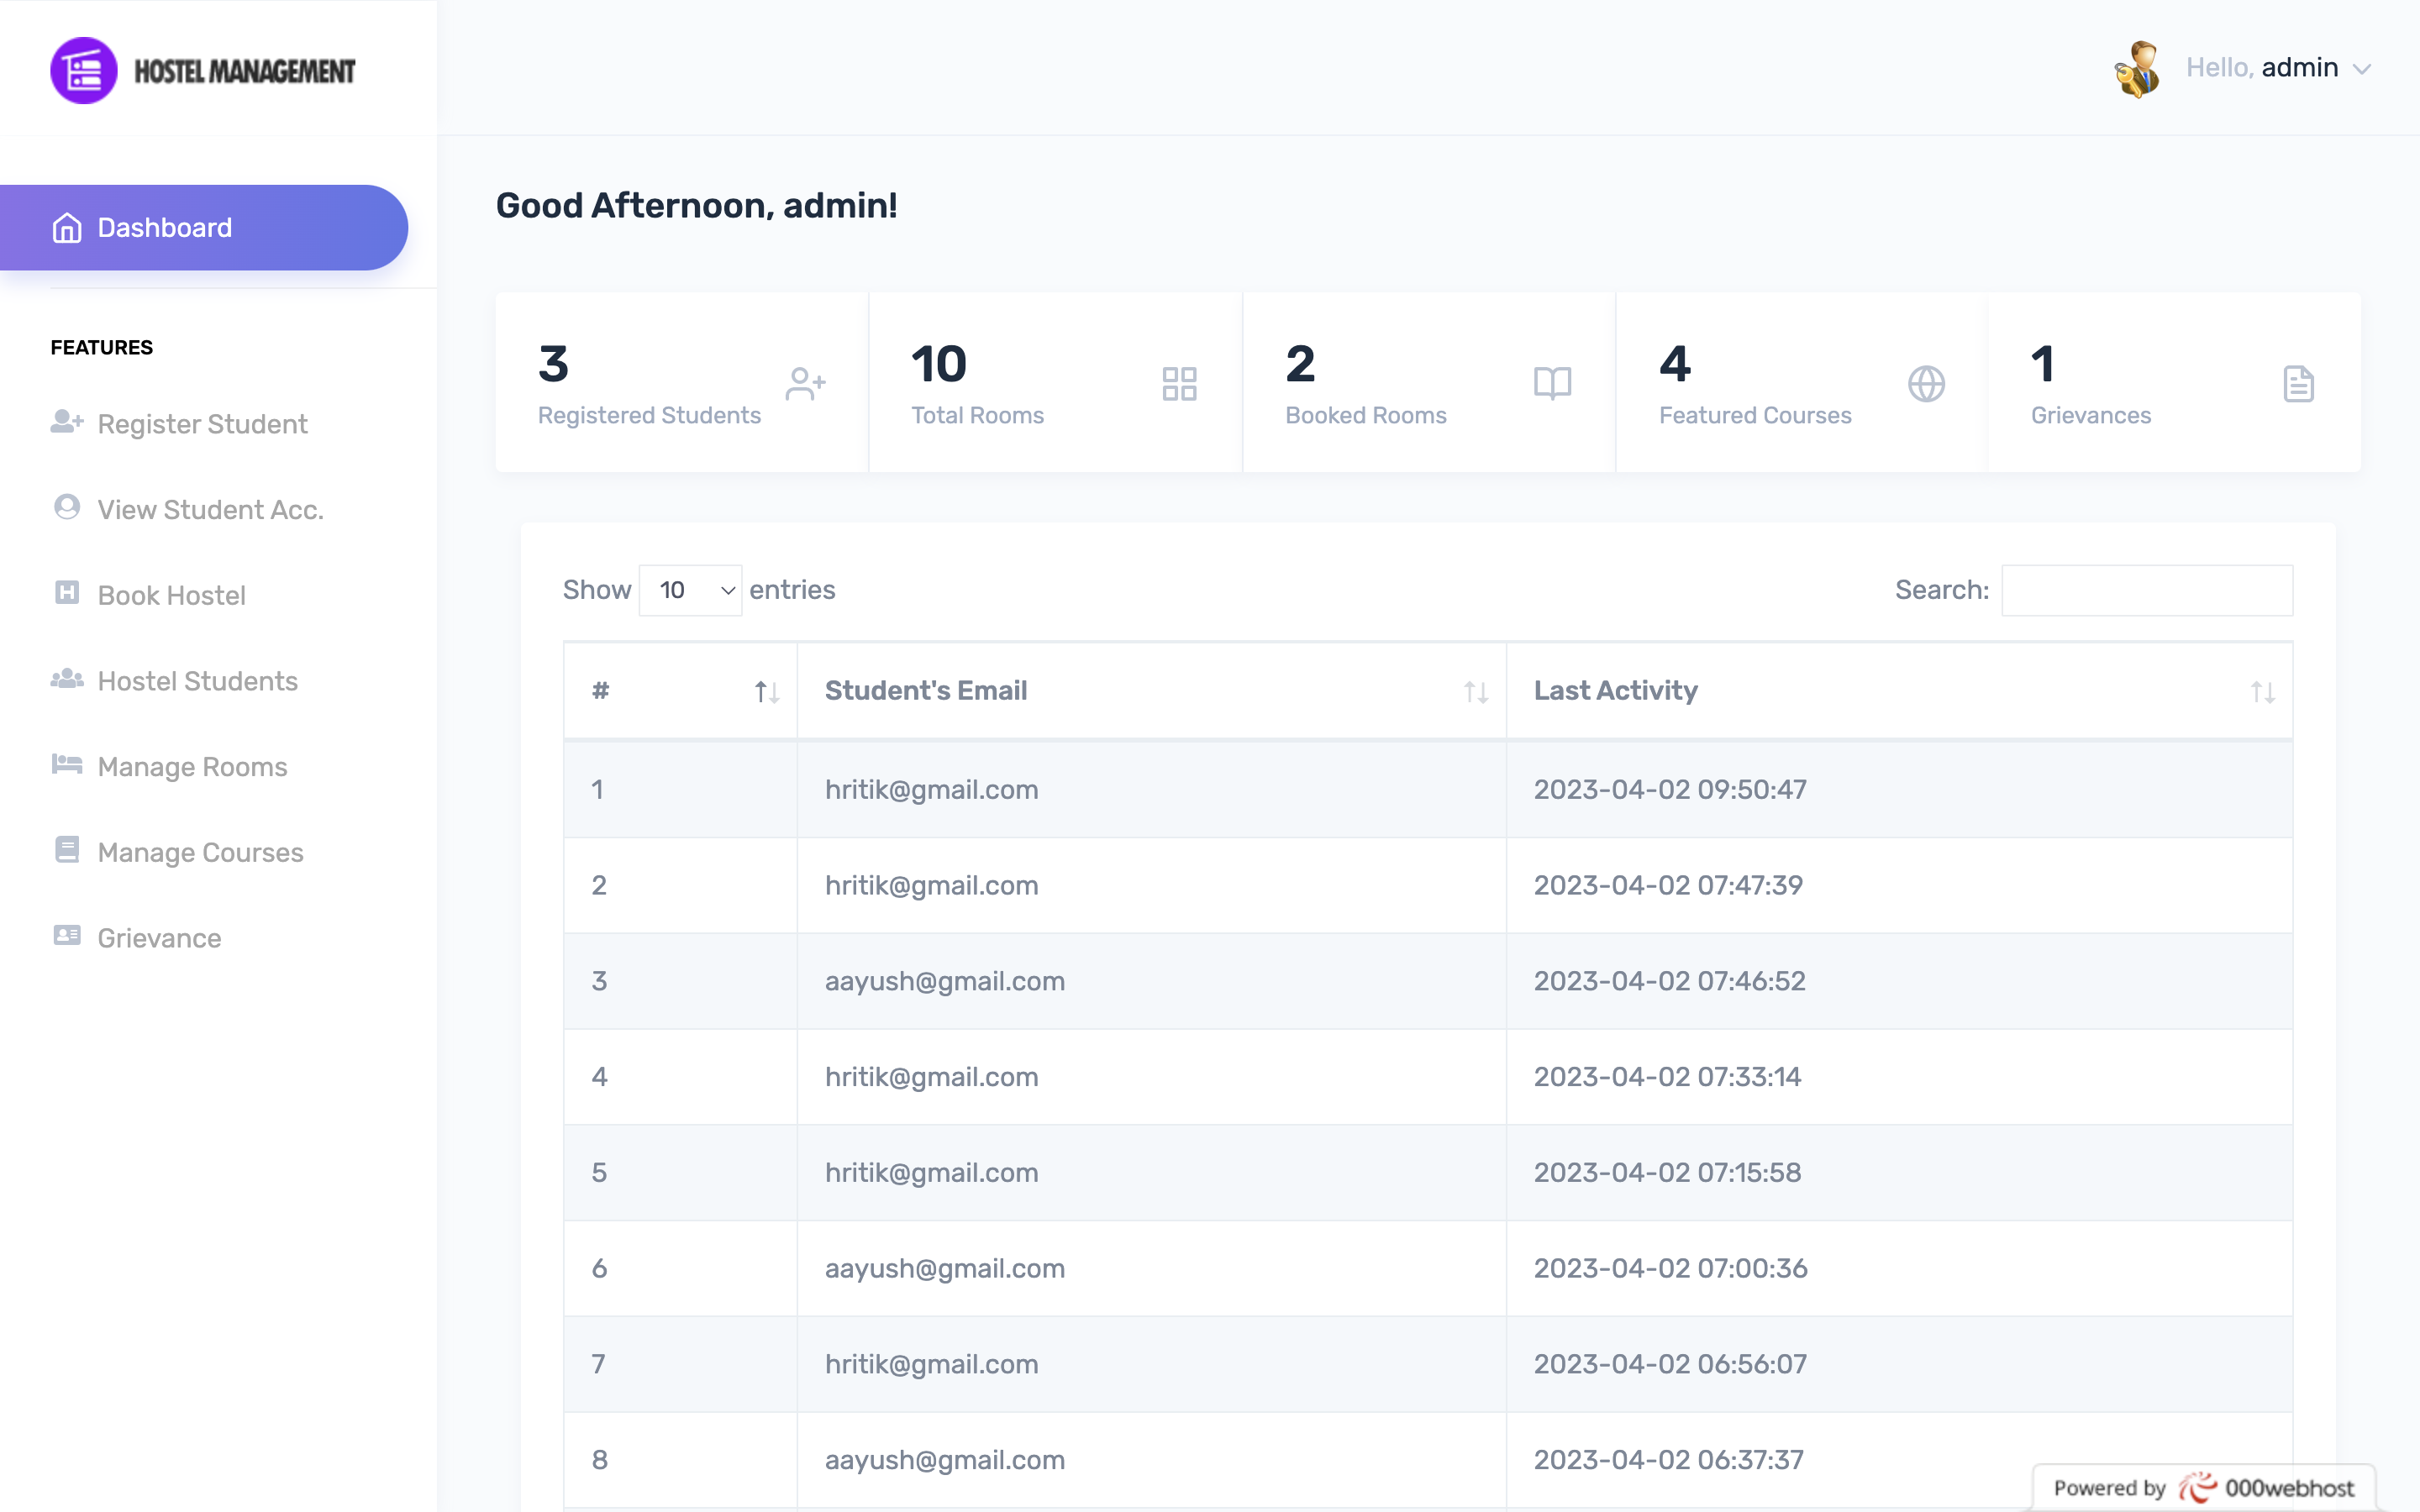The height and width of the screenshot is (1512, 2420).
Task: Click the Hostel Management logo
Action: 203,69
